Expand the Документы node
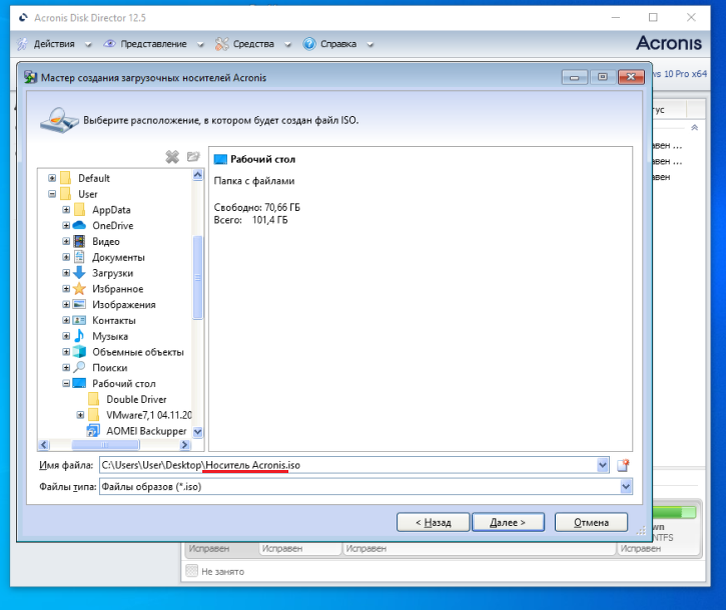 click(x=66, y=257)
